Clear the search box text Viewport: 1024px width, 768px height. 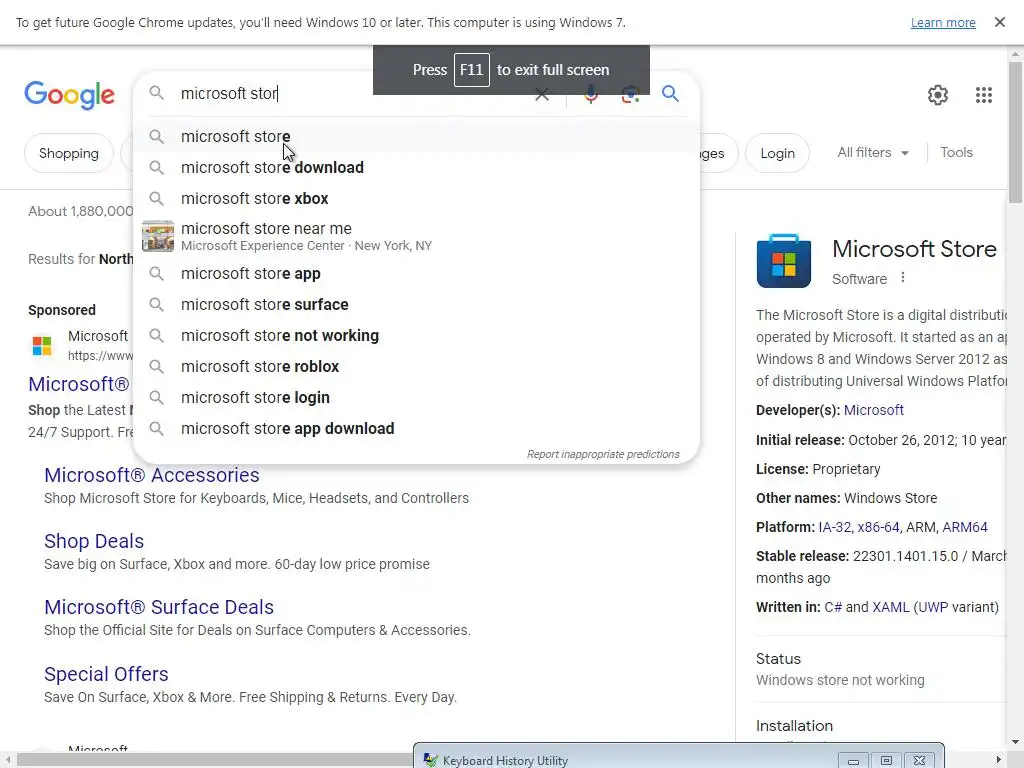541,95
